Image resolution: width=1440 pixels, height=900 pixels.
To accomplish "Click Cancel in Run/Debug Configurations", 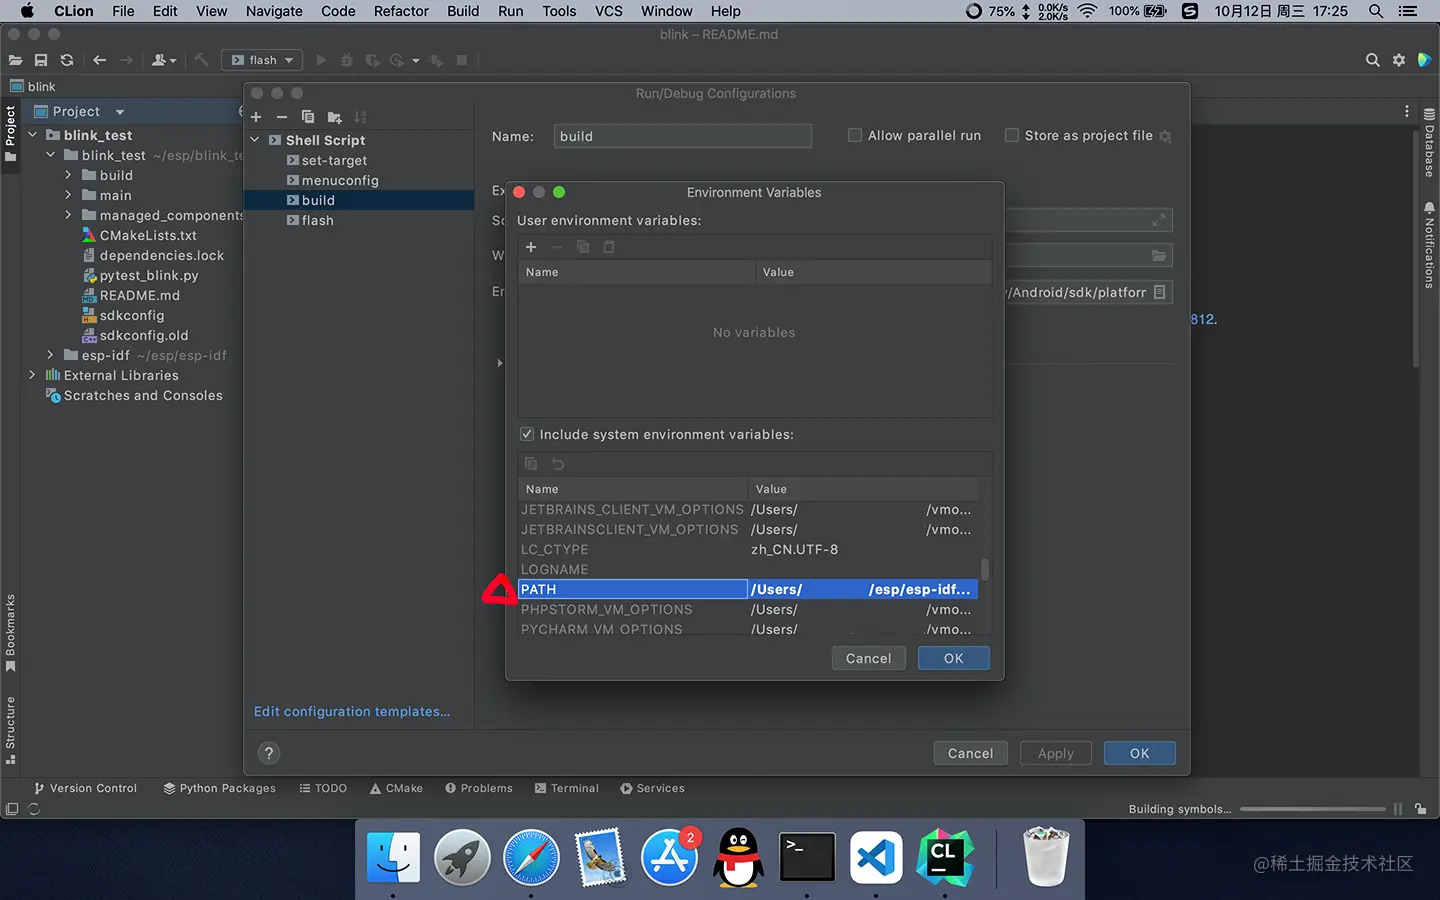I will (x=970, y=753).
